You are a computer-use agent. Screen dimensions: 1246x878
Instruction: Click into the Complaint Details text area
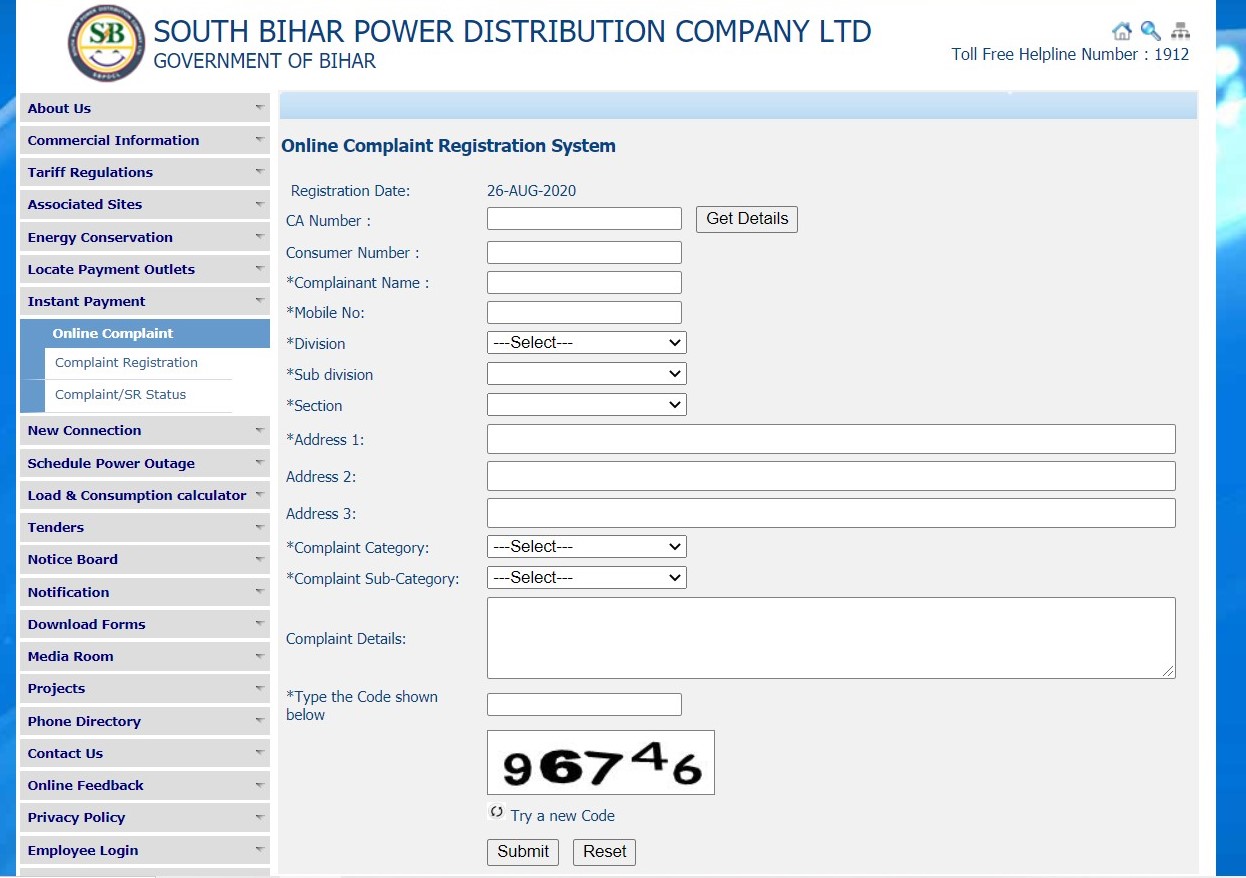click(x=831, y=638)
